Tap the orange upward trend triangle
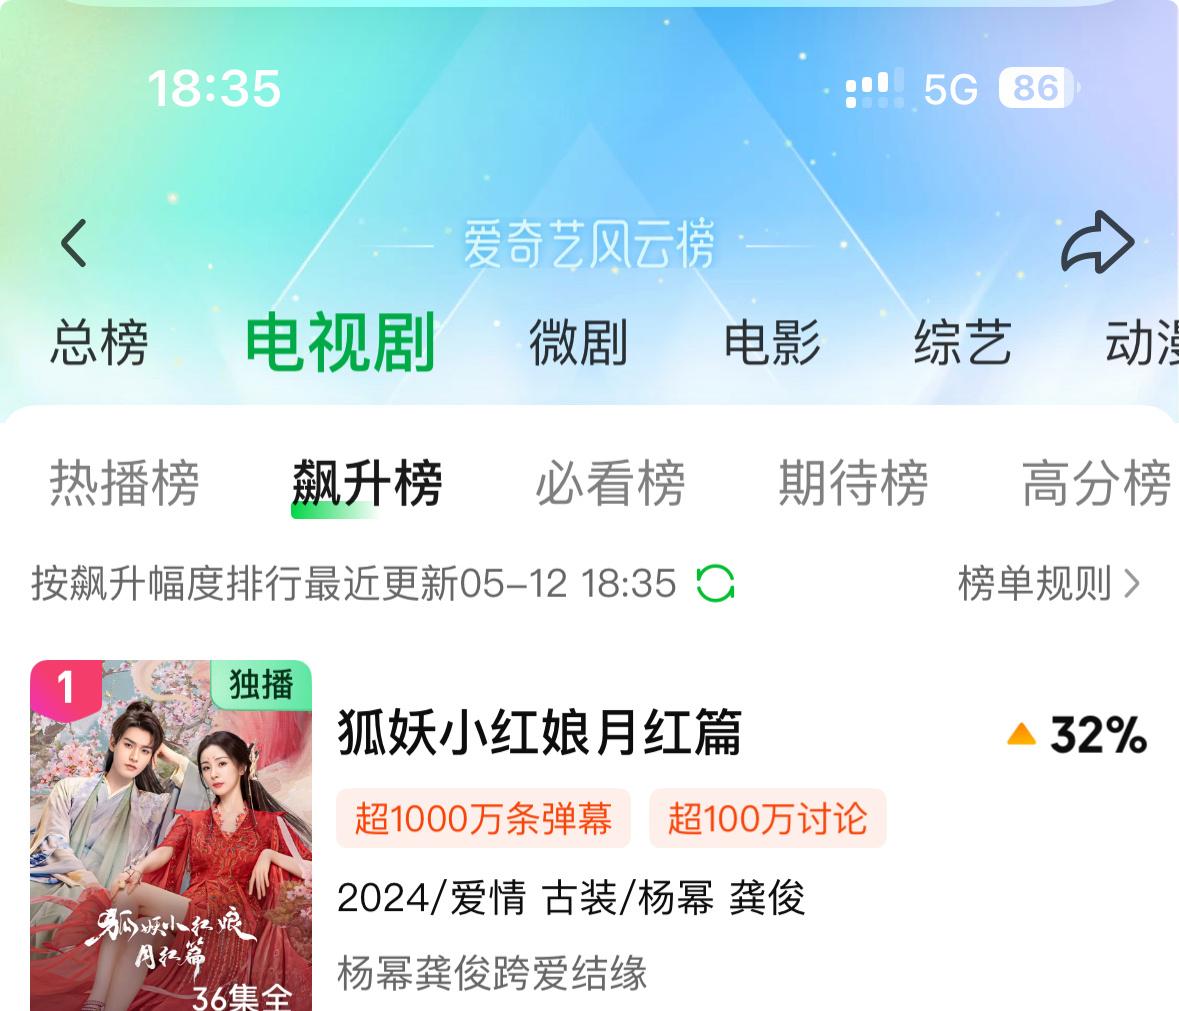The height and width of the screenshot is (1011, 1179). (1021, 734)
